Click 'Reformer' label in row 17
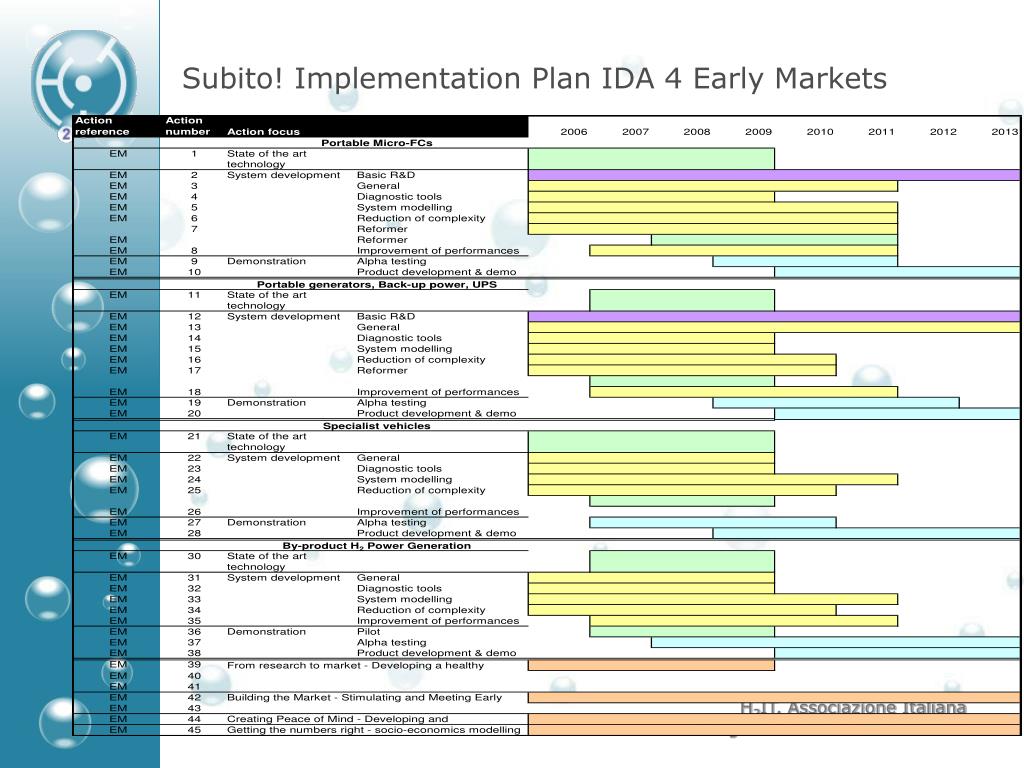This screenshot has width=1024, height=768. 382,370
